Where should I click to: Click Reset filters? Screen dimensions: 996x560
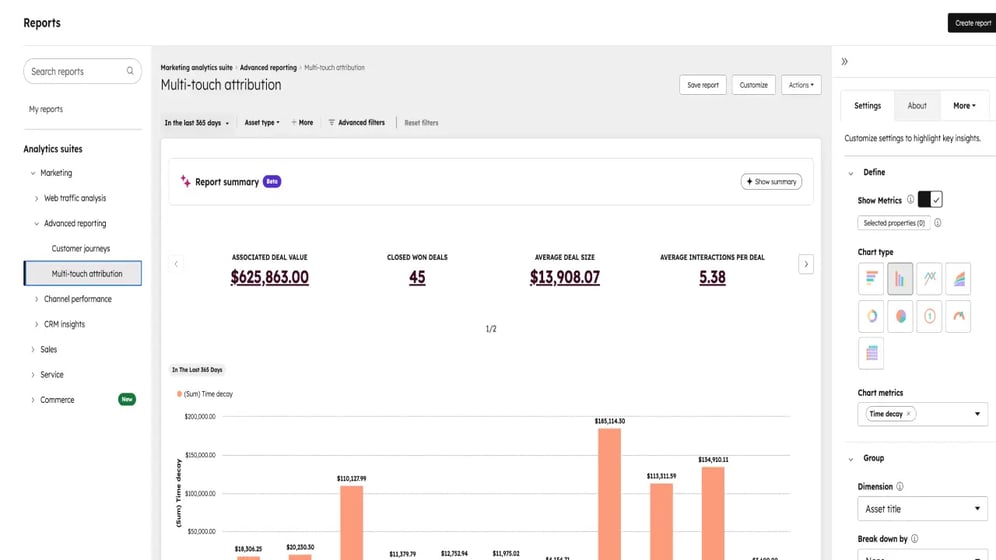[421, 123]
